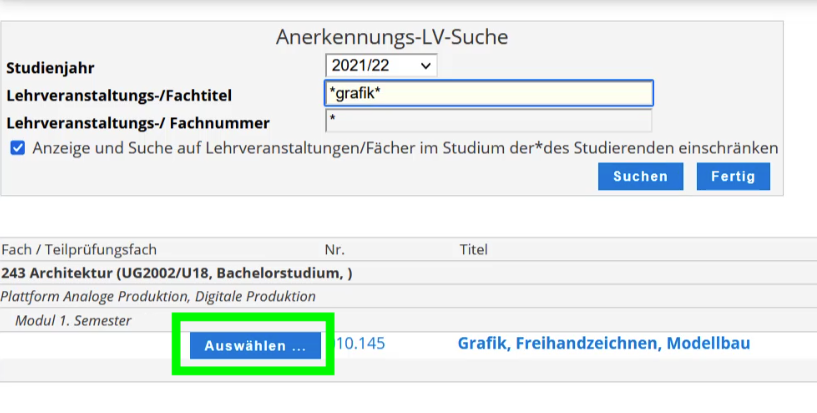Click the Fach / Teilprüfungsfach column header

point(79,250)
